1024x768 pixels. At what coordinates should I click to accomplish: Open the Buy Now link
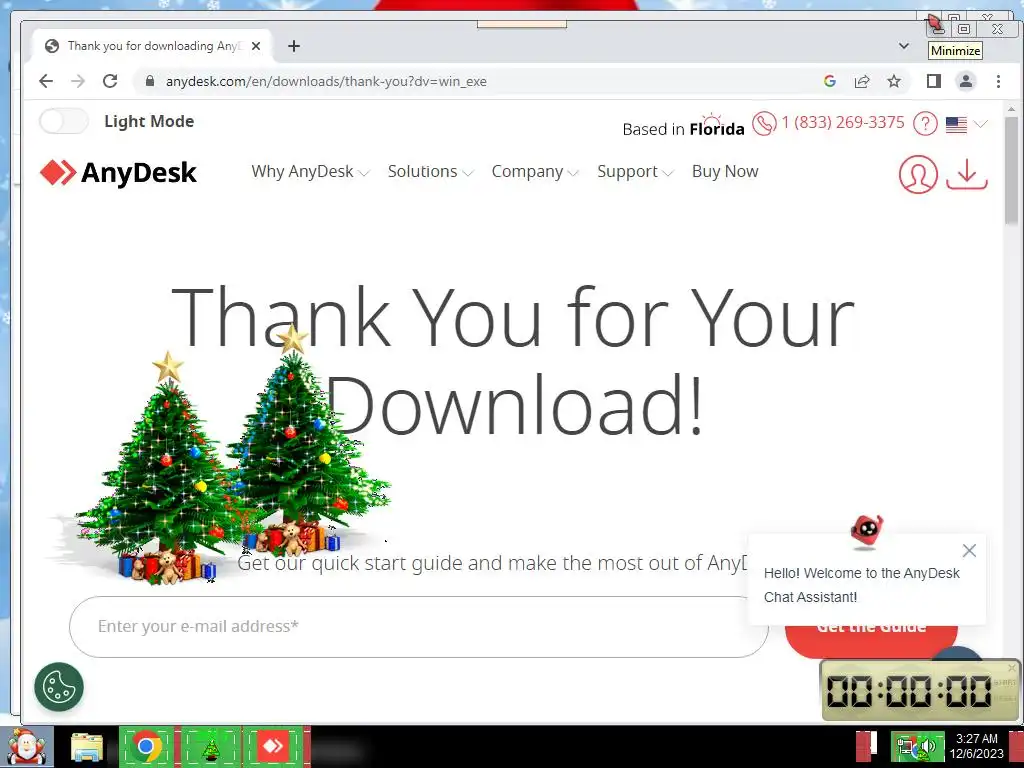[725, 171]
